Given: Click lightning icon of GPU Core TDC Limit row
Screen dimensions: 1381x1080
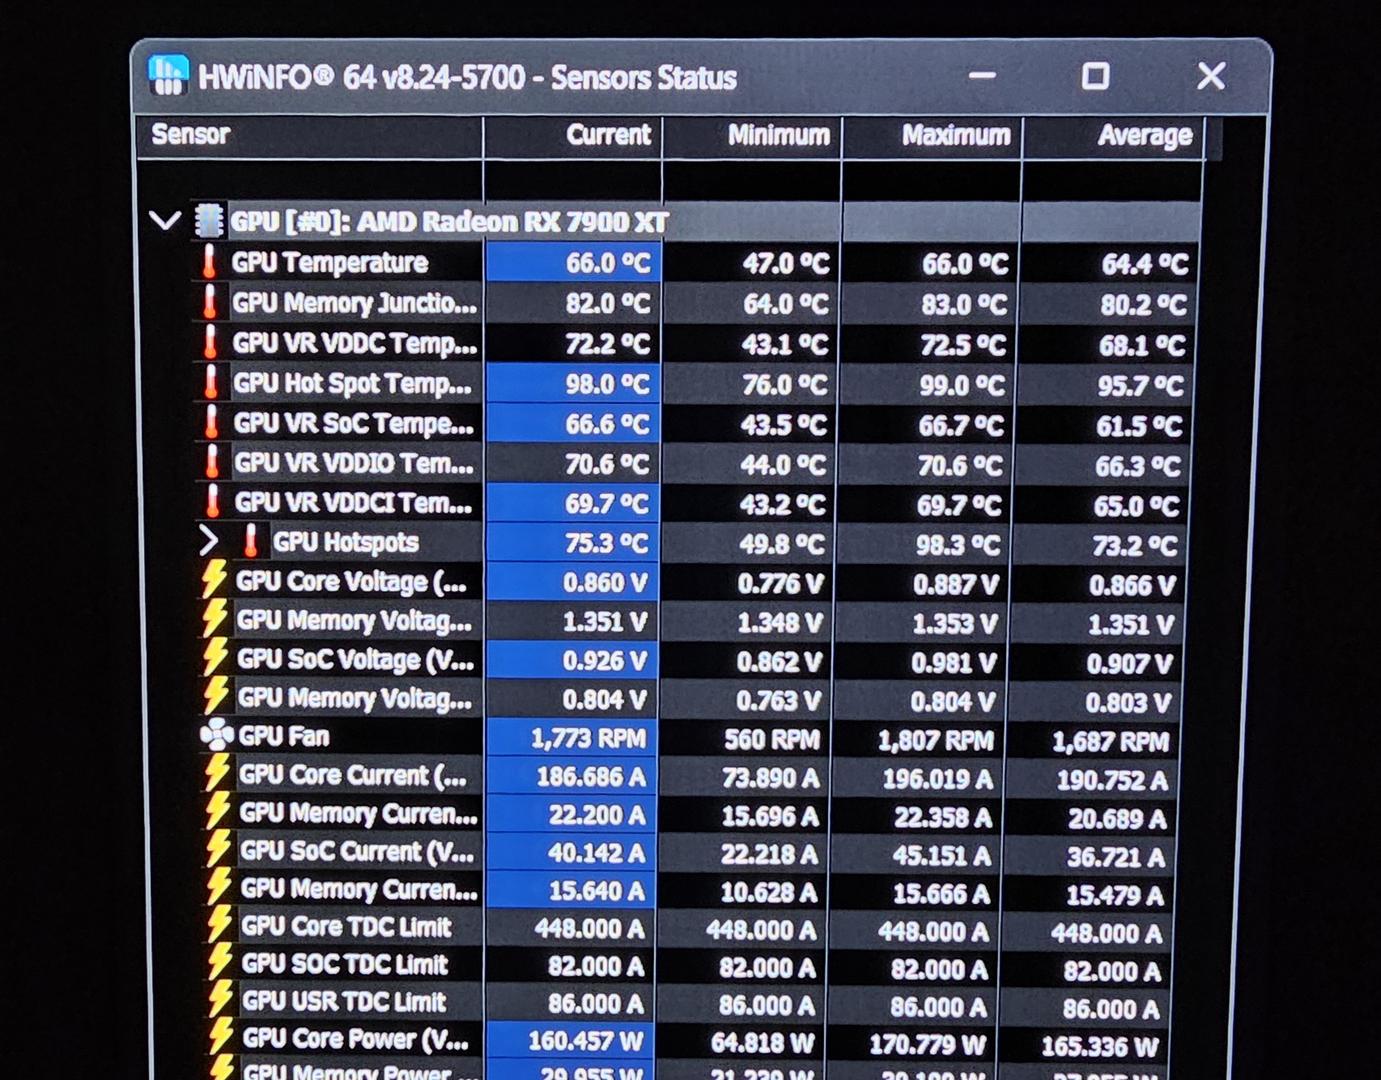Looking at the screenshot, I should coord(220,926).
